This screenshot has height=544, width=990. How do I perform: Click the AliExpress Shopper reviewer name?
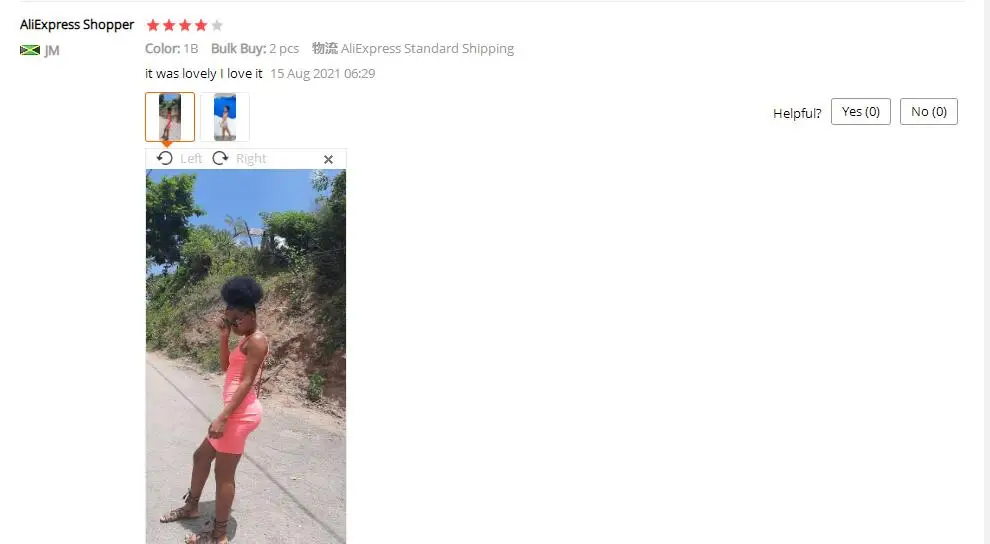coord(77,25)
